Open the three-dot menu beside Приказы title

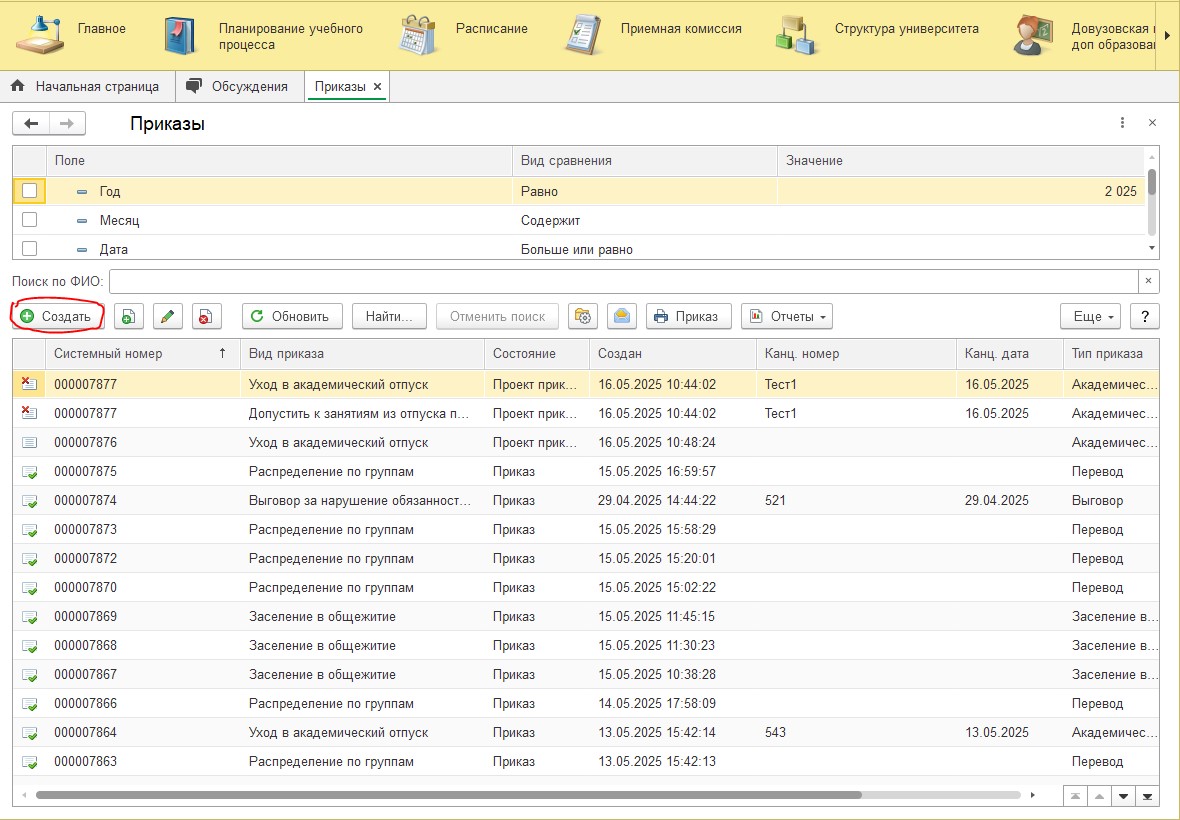pyautogui.click(x=1122, y=123)
